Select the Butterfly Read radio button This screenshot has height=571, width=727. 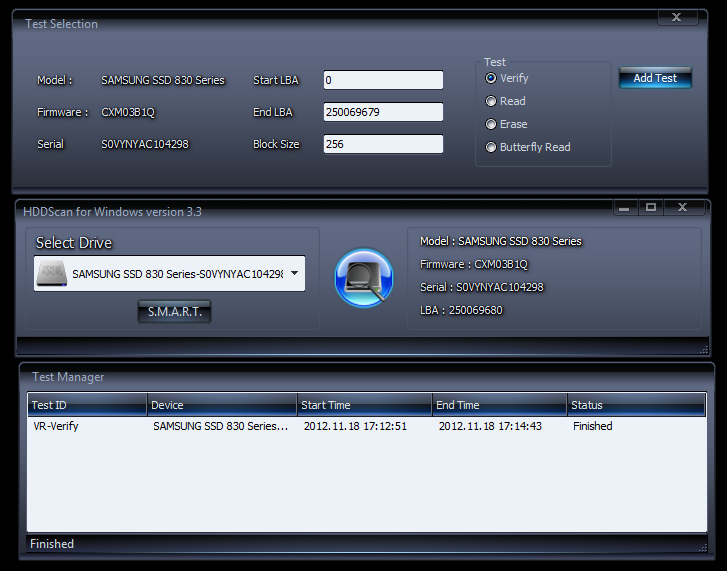(491, 147)
